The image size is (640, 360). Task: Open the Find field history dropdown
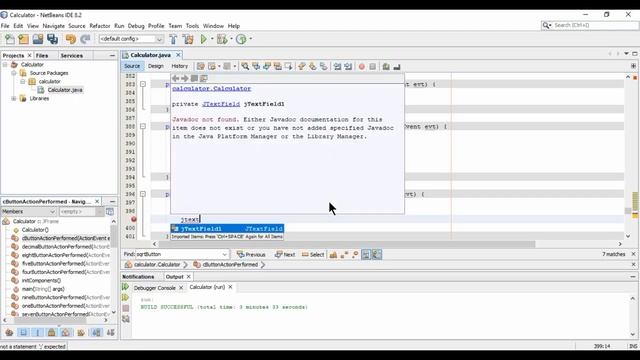pyautogui.click(x=224, y=255)
